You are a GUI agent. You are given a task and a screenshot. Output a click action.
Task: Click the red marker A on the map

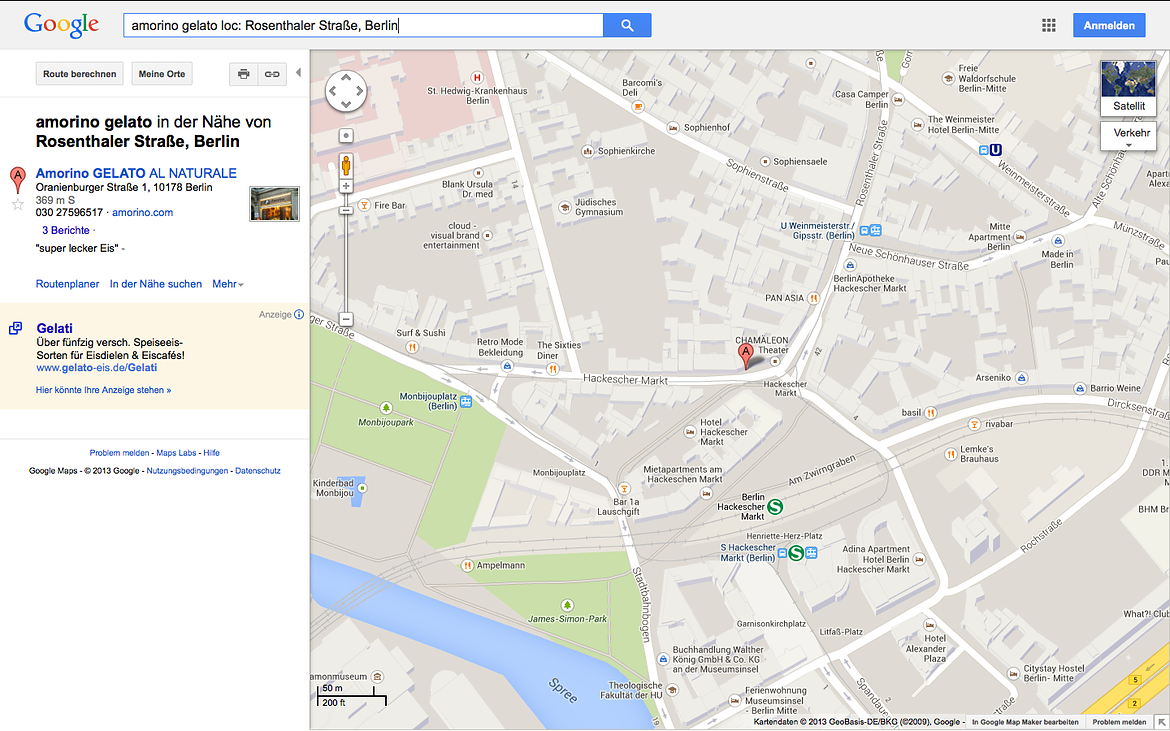(745, 356)
